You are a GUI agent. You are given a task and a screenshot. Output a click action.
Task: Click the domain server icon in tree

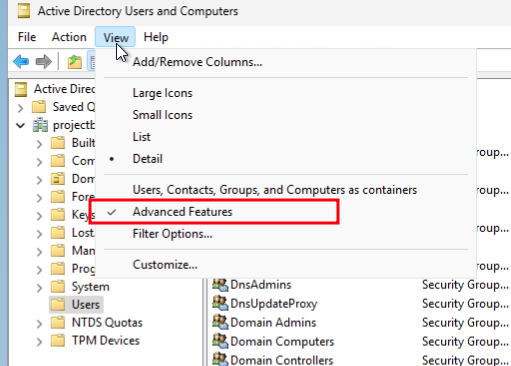tap(40, 125)
